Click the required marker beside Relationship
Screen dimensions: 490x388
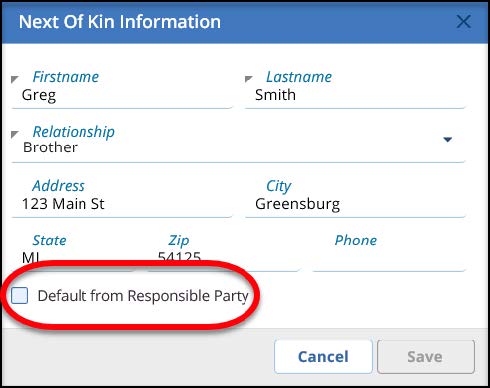[x=14, y=134]
